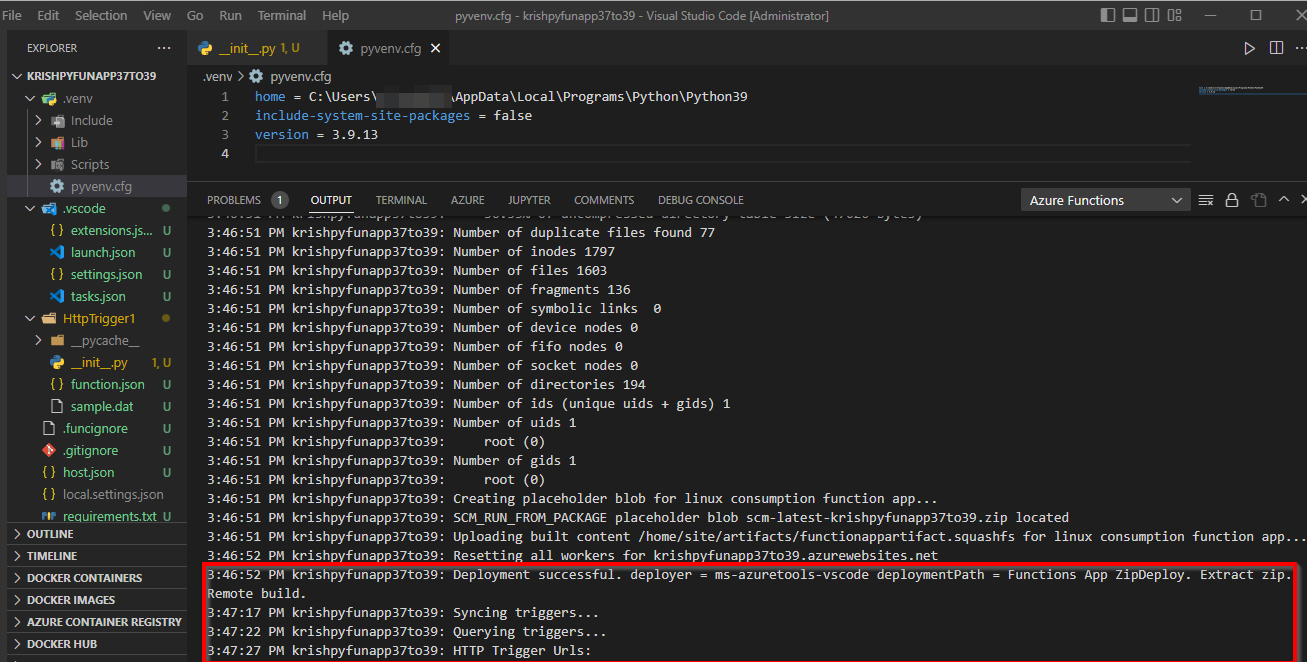
Task: Open Azure Functions output channel dropdown
Action: point(1105,200)
